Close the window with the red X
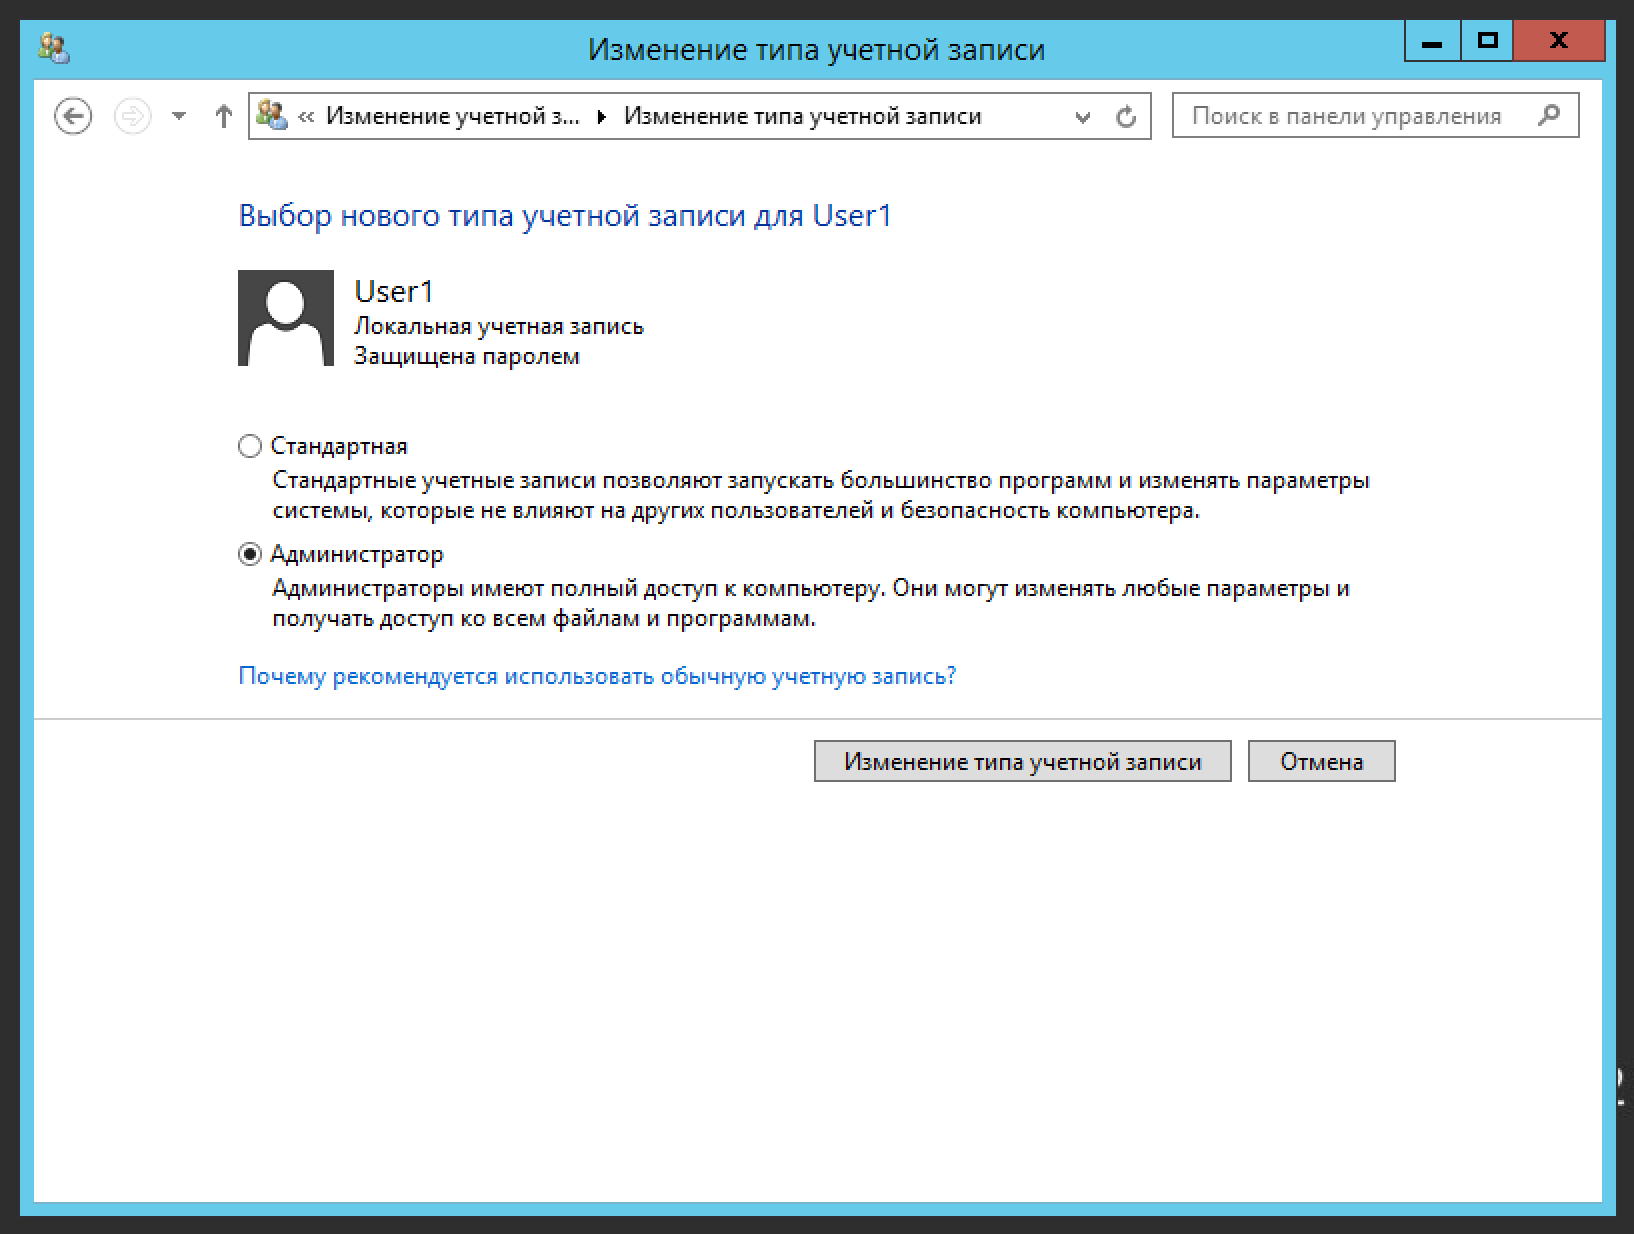Viewport: 1634px width, 1234px height. 1558,43
